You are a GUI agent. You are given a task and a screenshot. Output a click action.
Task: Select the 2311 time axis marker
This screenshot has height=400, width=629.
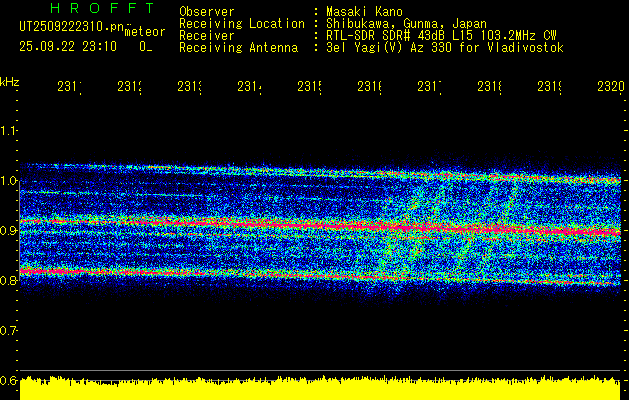click(x=69, y=87)
